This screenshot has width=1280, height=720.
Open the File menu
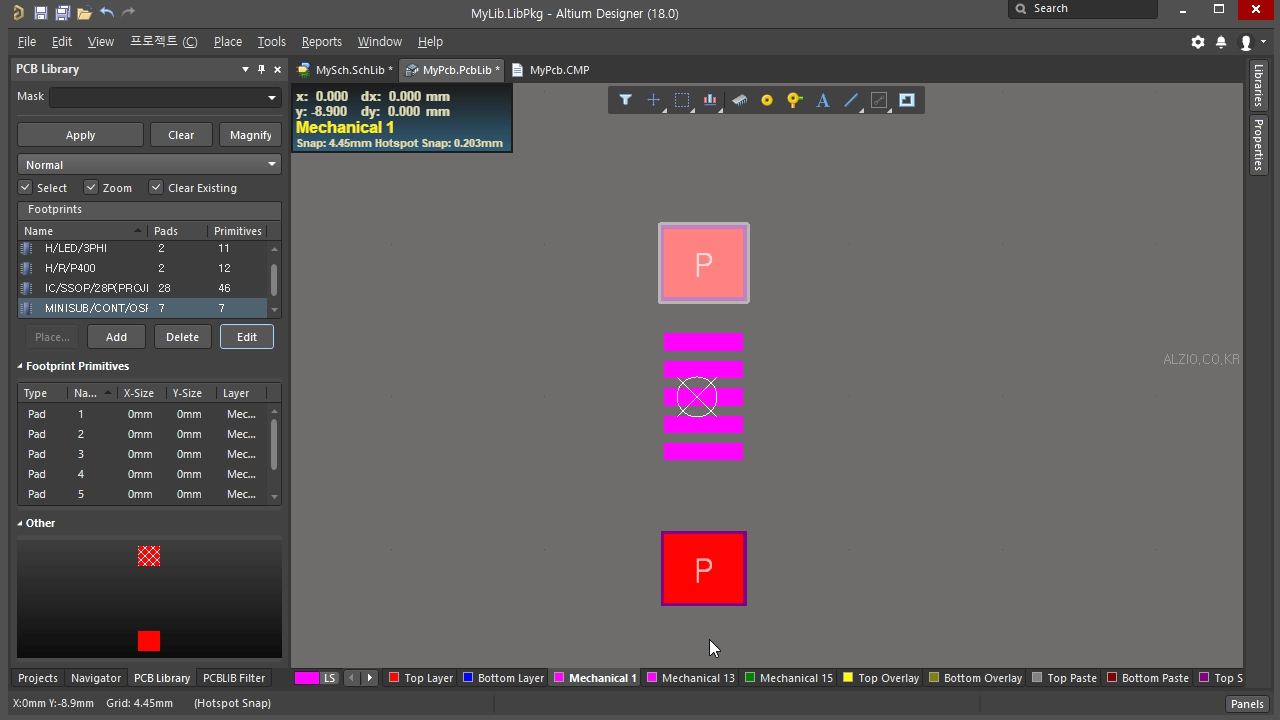pos(27,42)
